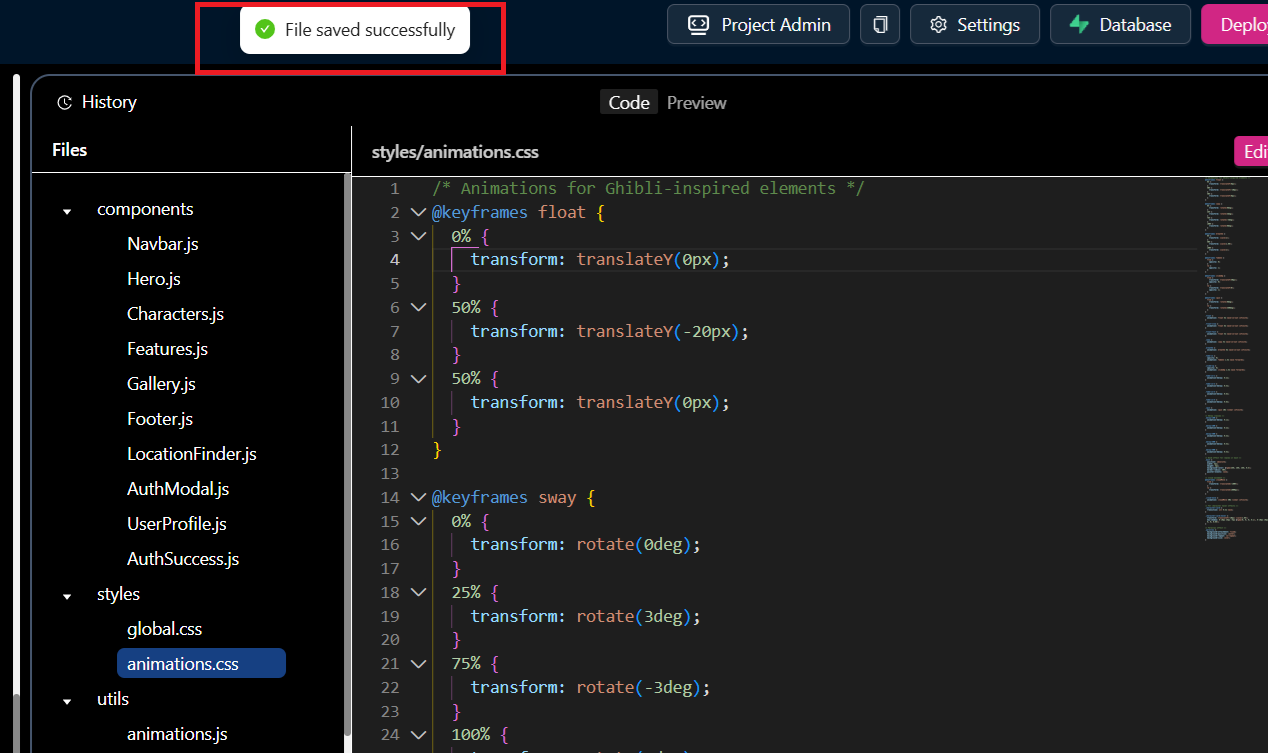The width and height of the screenshot is (1268, 753).
Task: Open AuthModal.js file
Action: [x=178, y=489]
